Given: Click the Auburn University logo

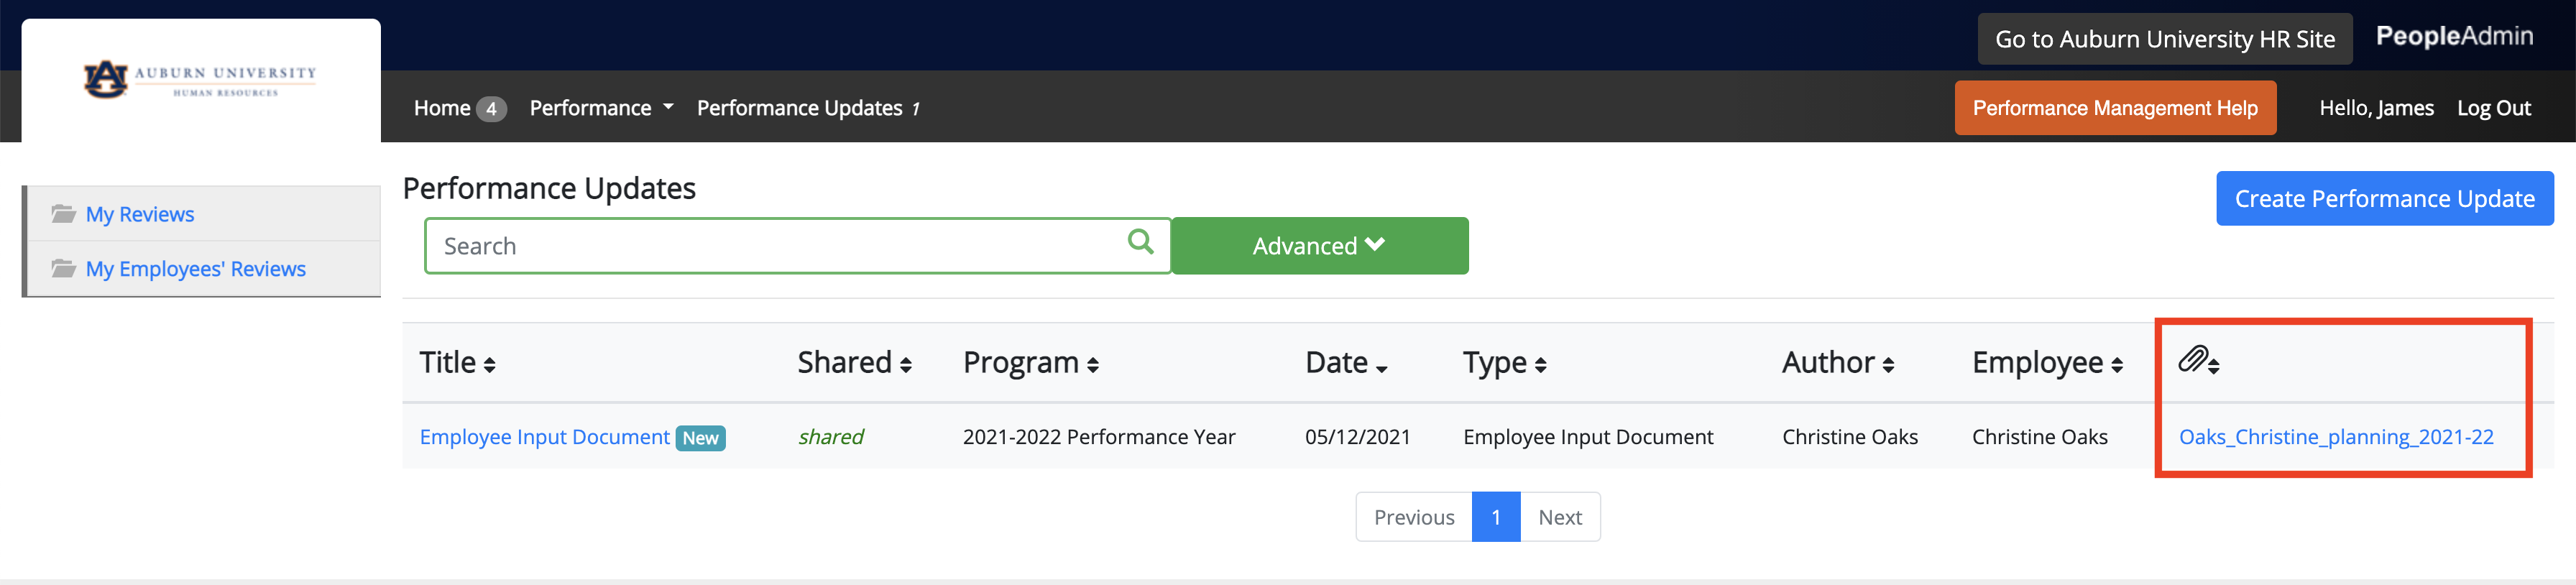Looking at the screenshot, I should click(x=200, y=79).
